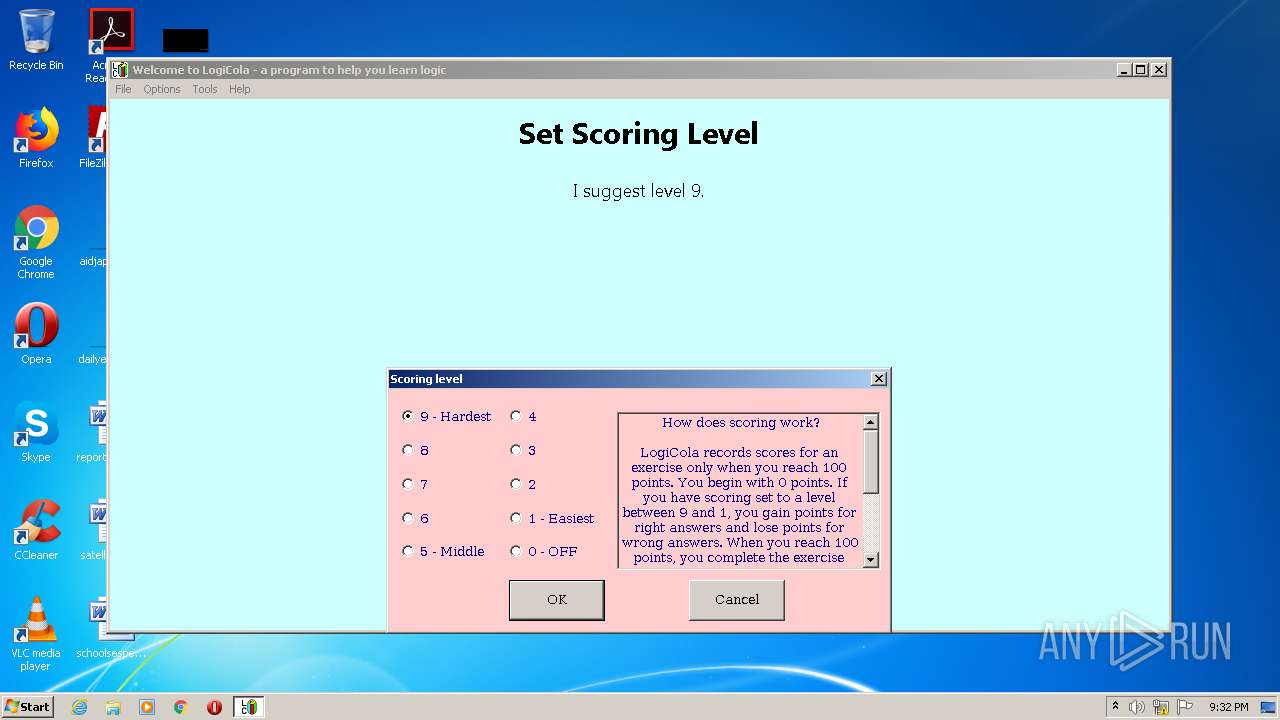Open Internet Explorer from the taskbar

(x=79, y=707)
